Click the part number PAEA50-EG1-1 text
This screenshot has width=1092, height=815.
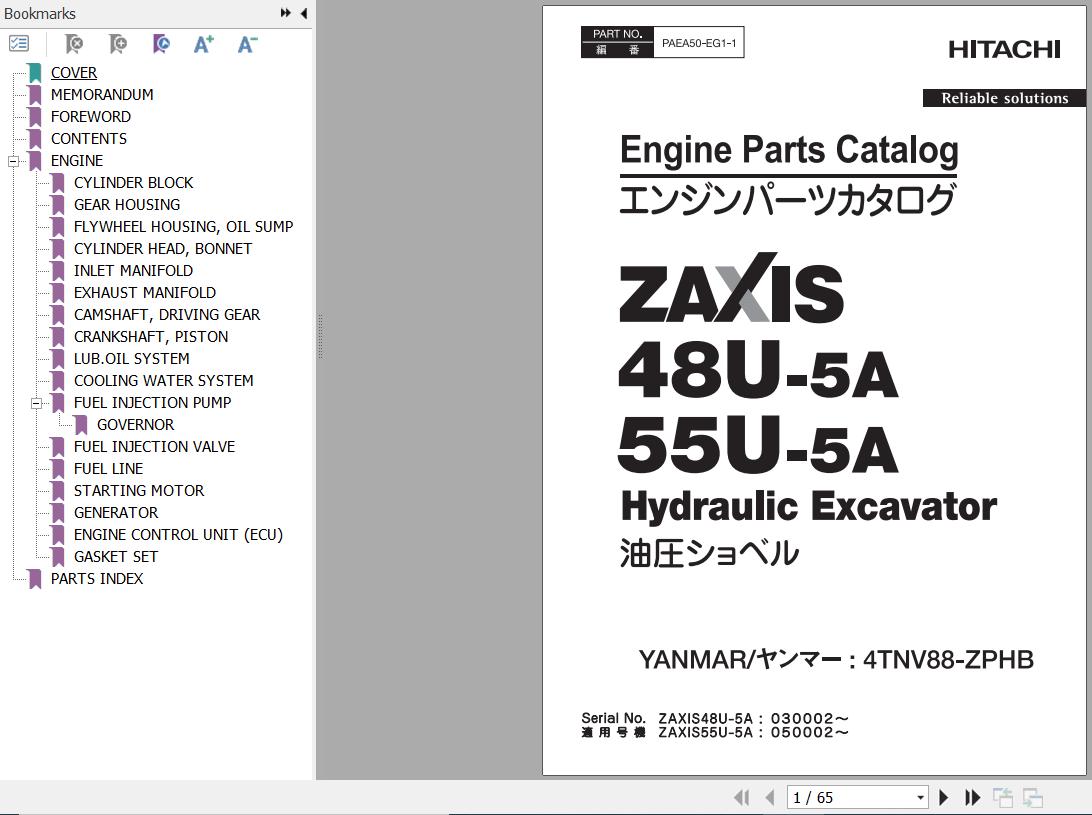pyautogui.click(x=699, y=43)
